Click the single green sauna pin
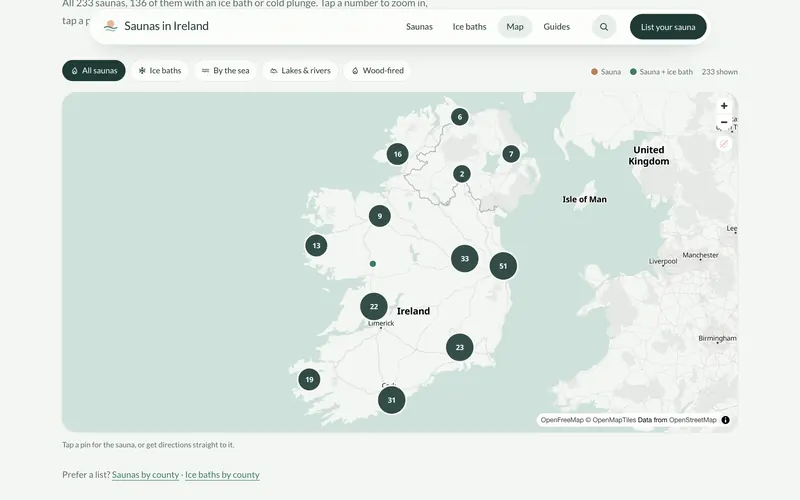 point(372,264)
